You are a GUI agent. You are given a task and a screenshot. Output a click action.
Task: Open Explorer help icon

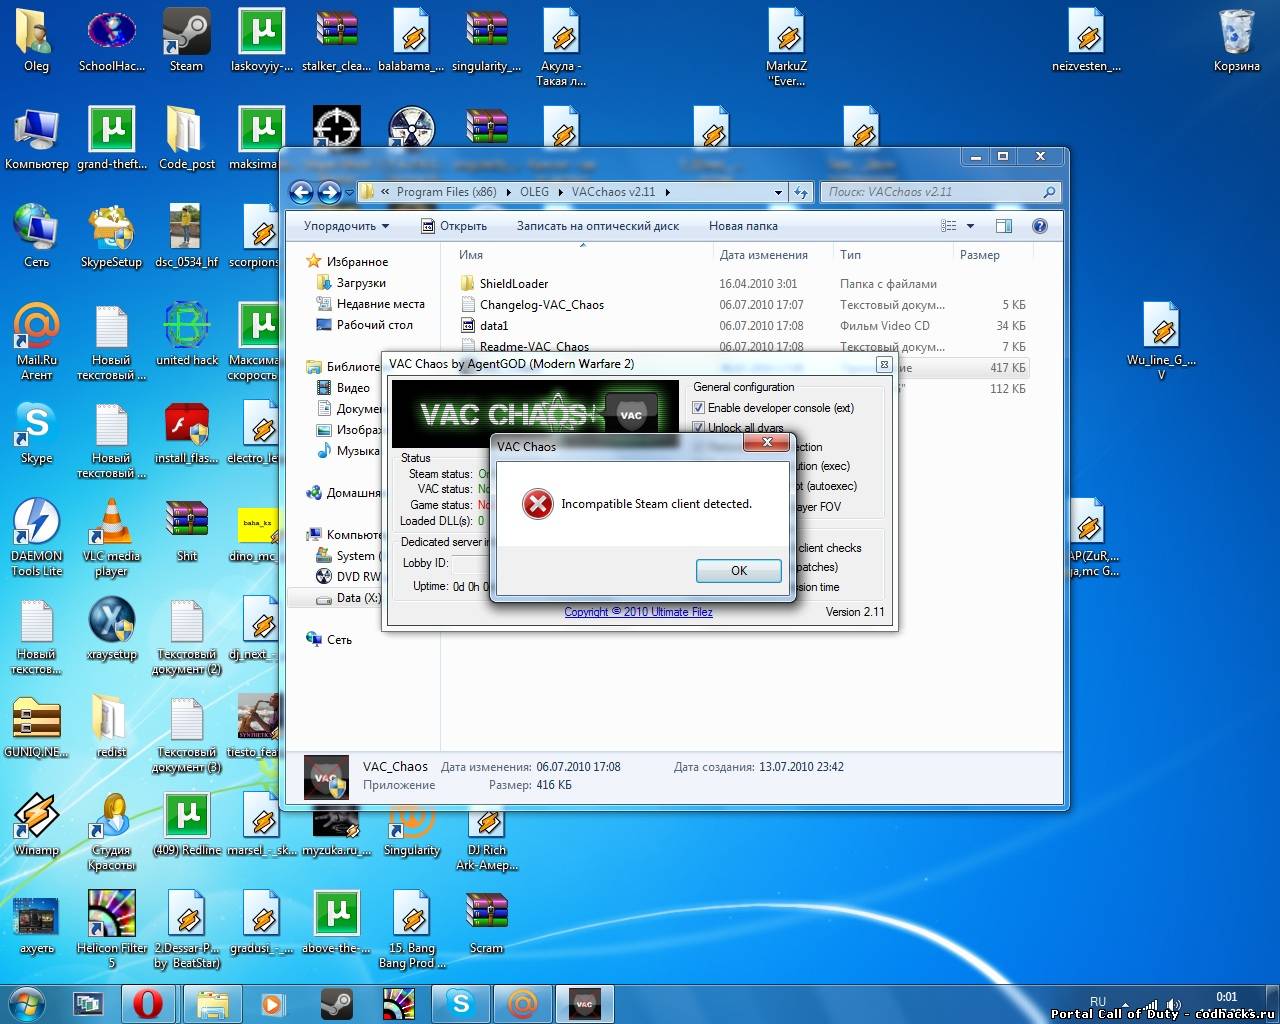point(1040,226)
